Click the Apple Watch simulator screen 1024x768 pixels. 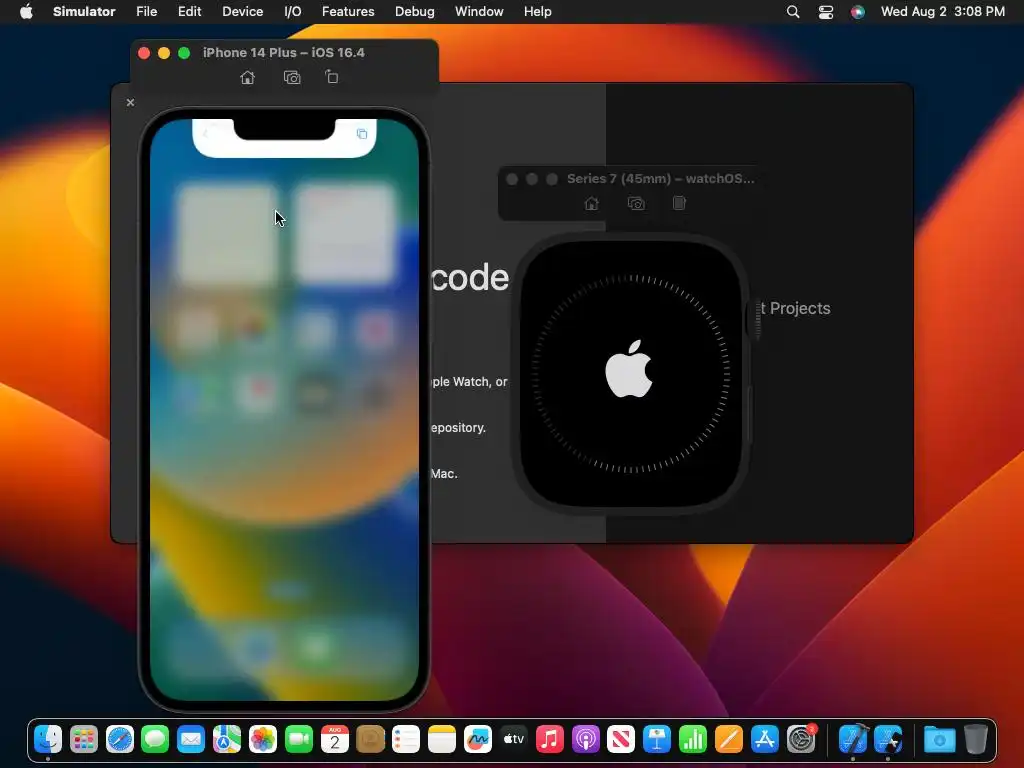tap(631, 373)
